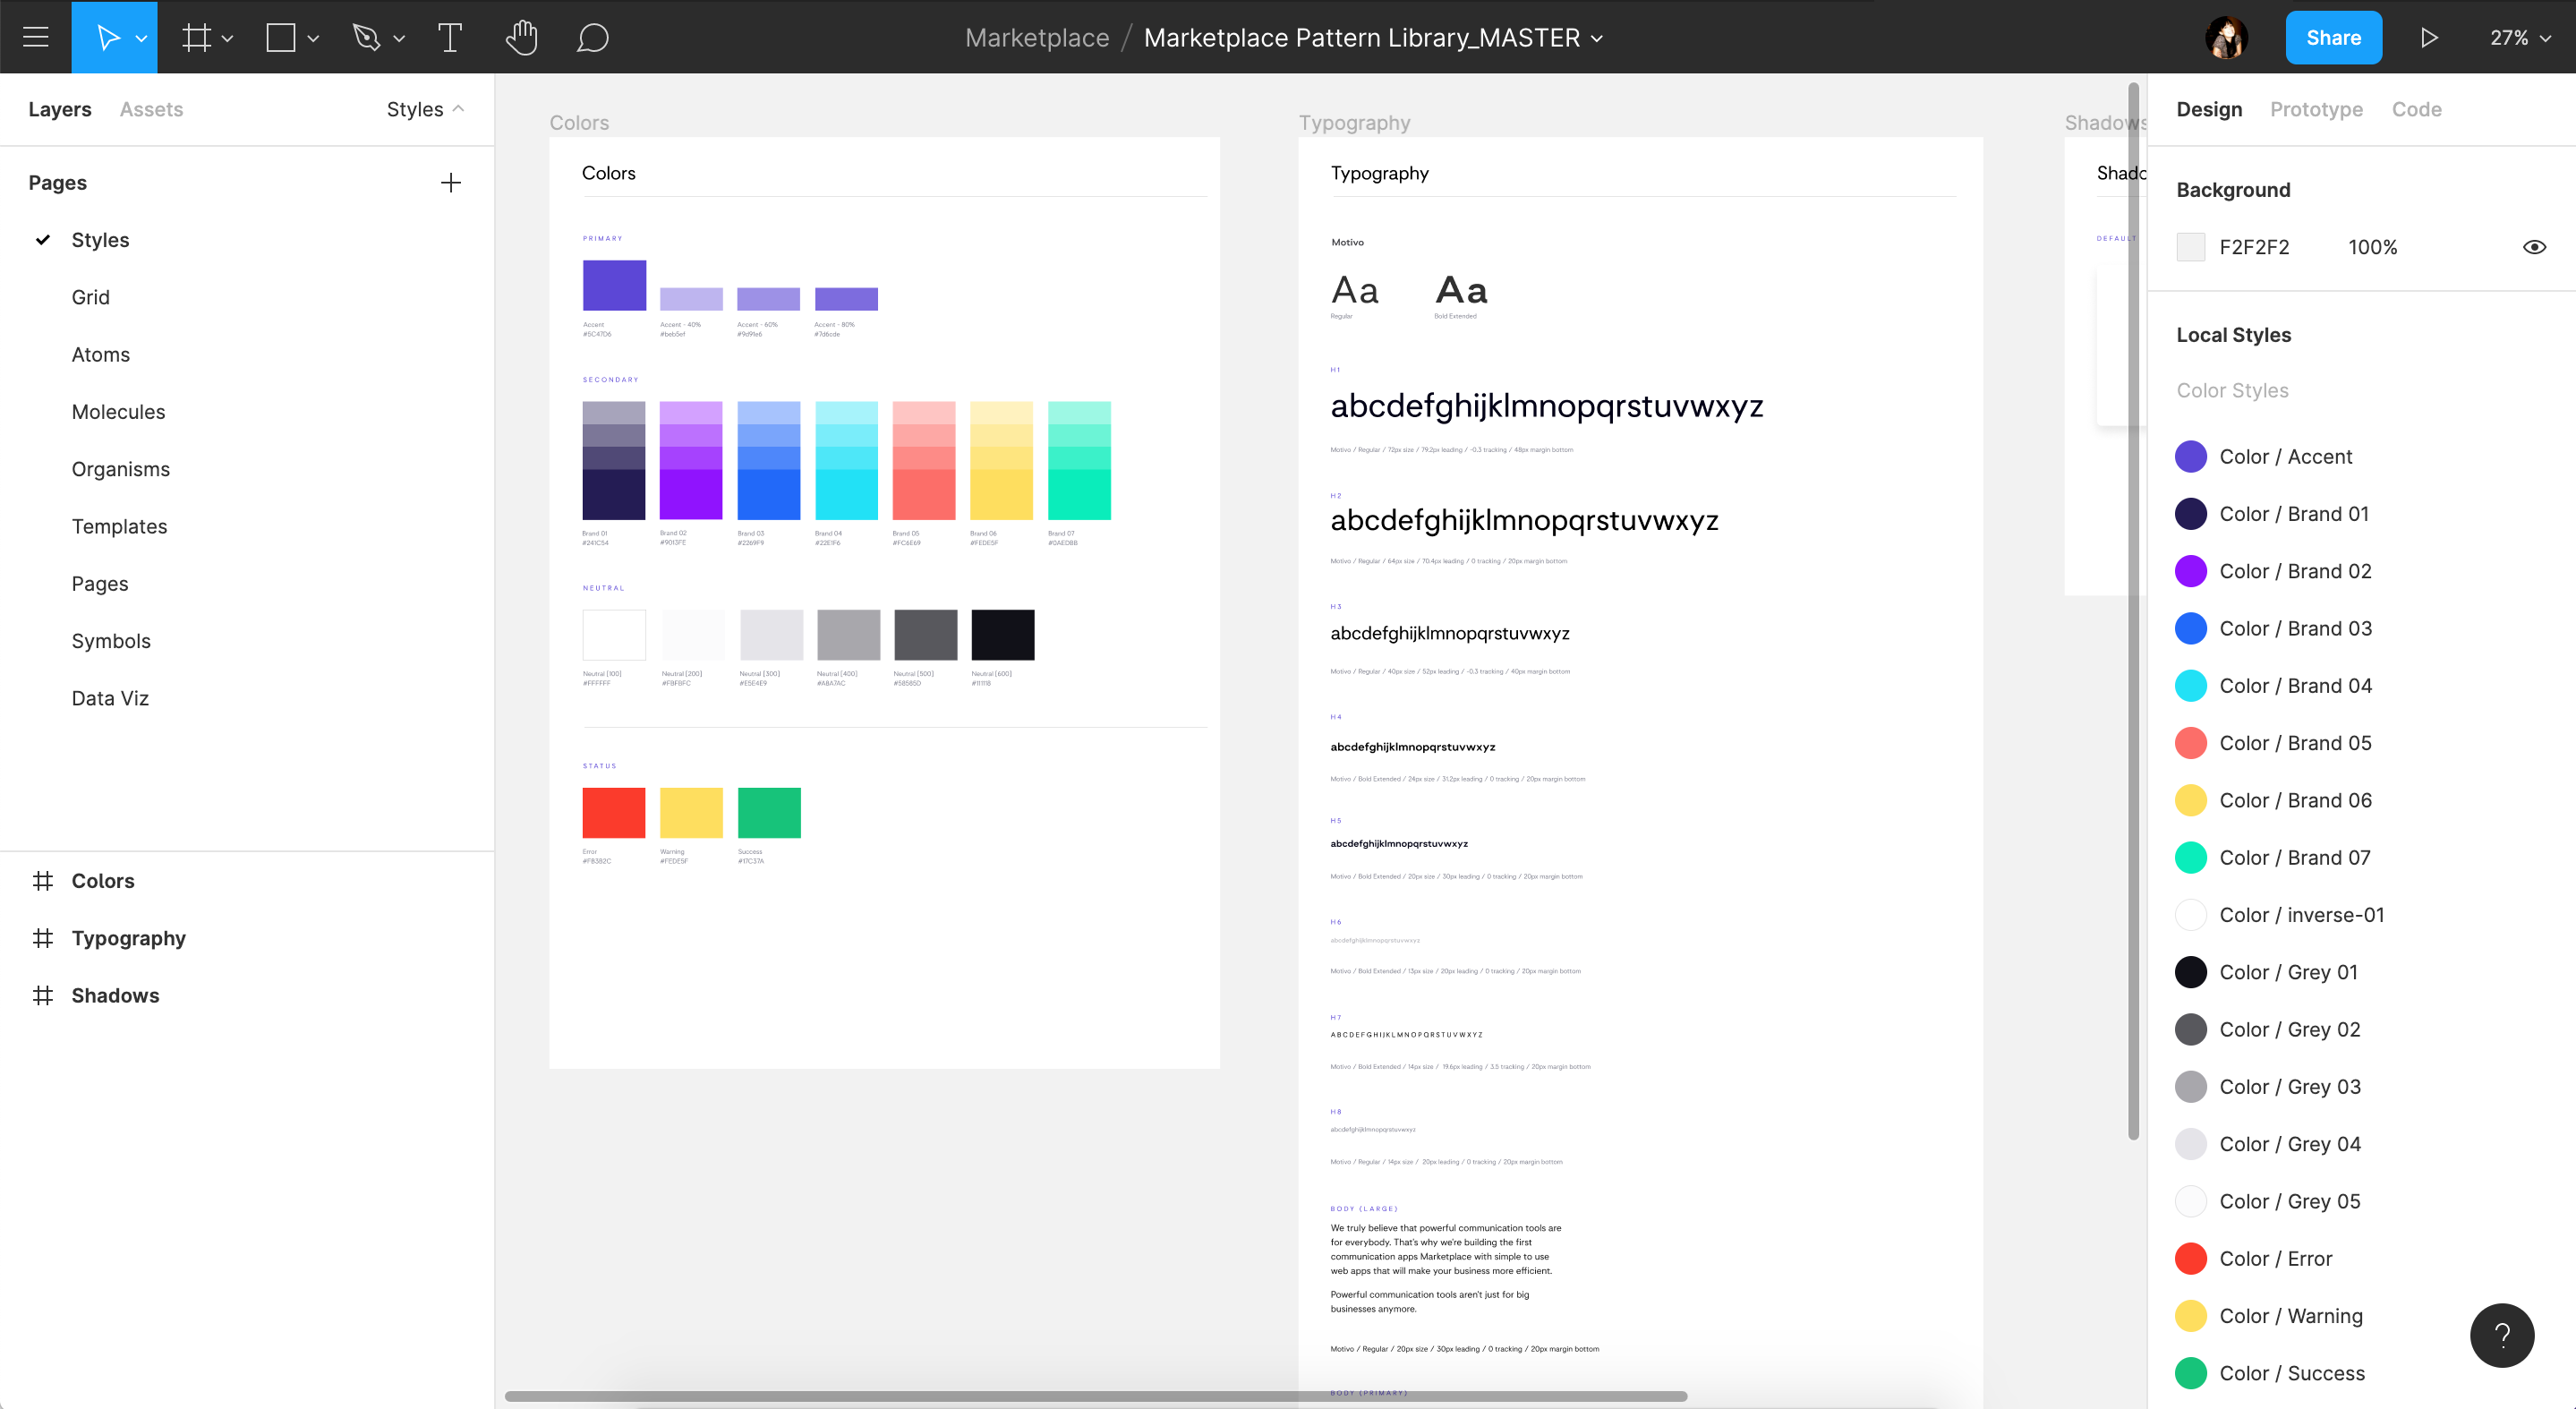
Task: Click the Typography frame icon in layers
Action: (x=42, y=938)
